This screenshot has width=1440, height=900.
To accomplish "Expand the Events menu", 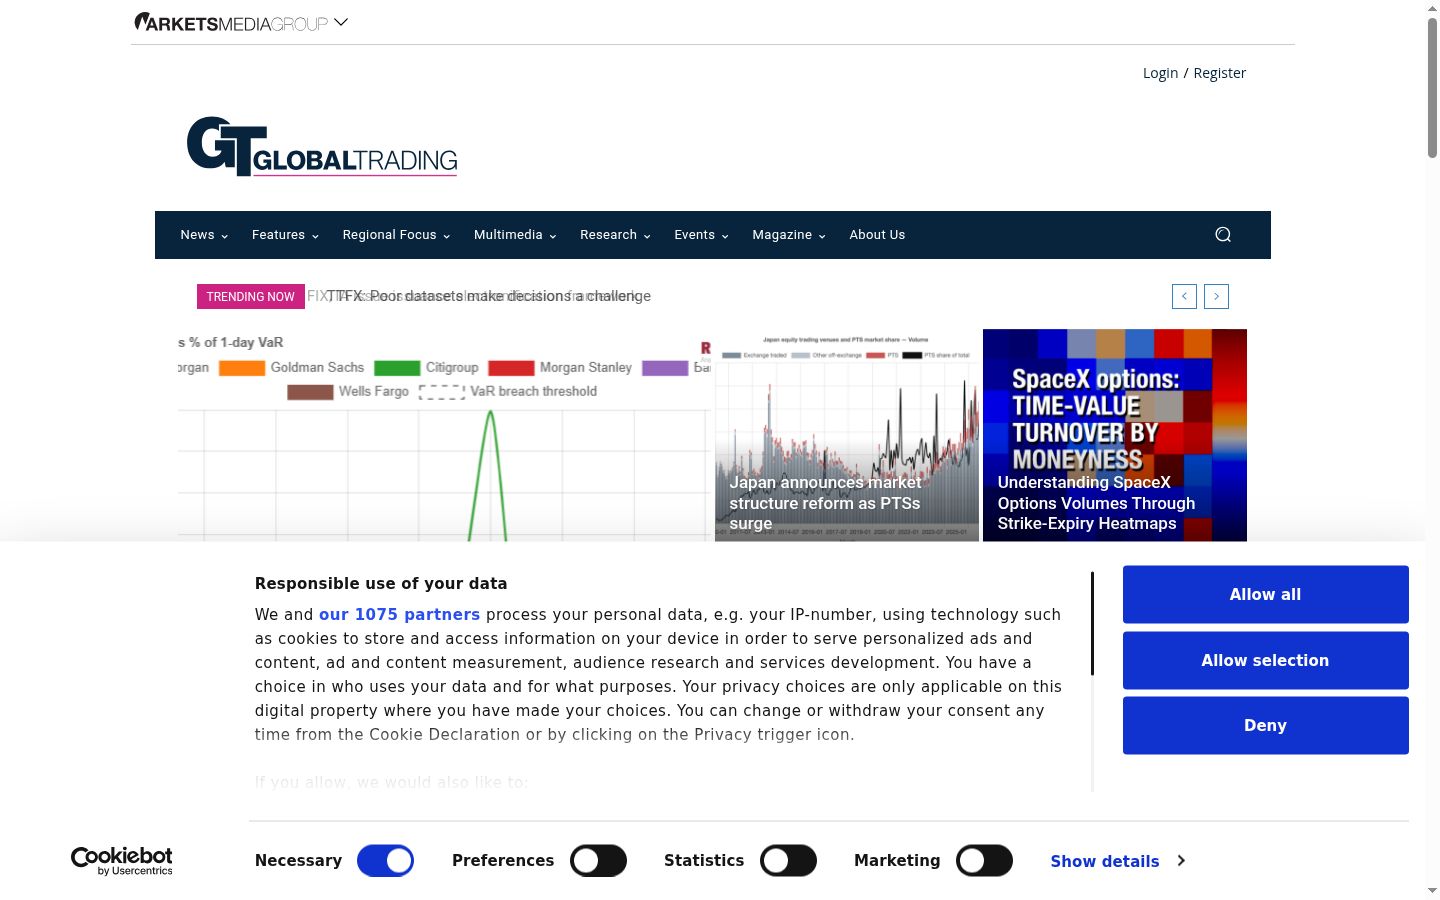I will [701, 235].
